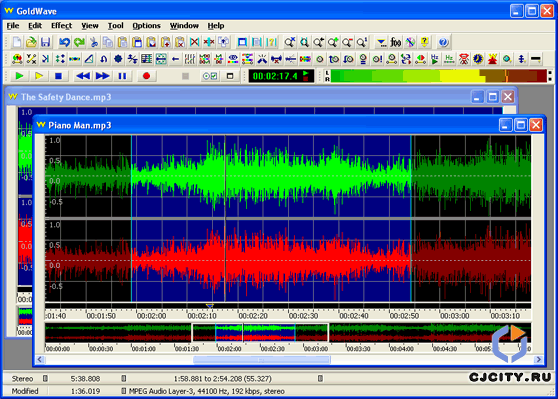Open control properties with the checkmark button

(x=210, y=76)
